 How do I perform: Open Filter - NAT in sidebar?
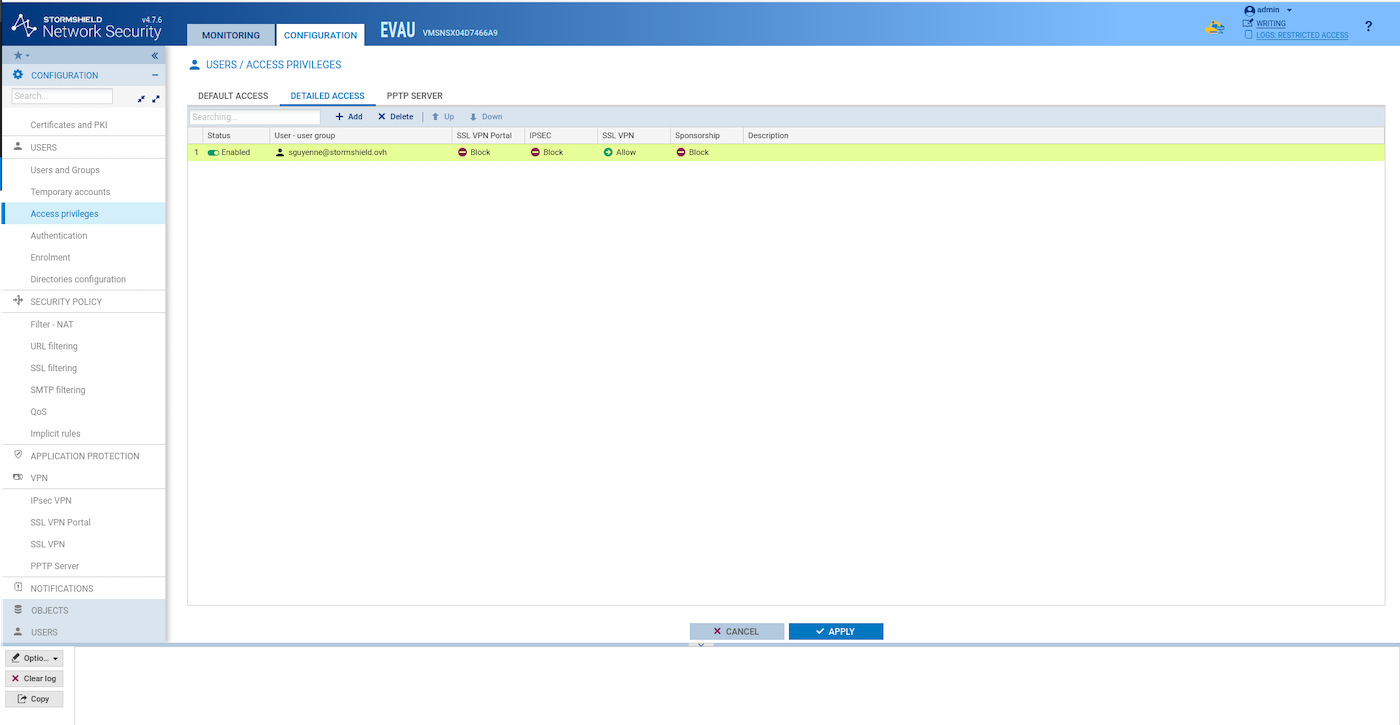(x=52, y=324)
